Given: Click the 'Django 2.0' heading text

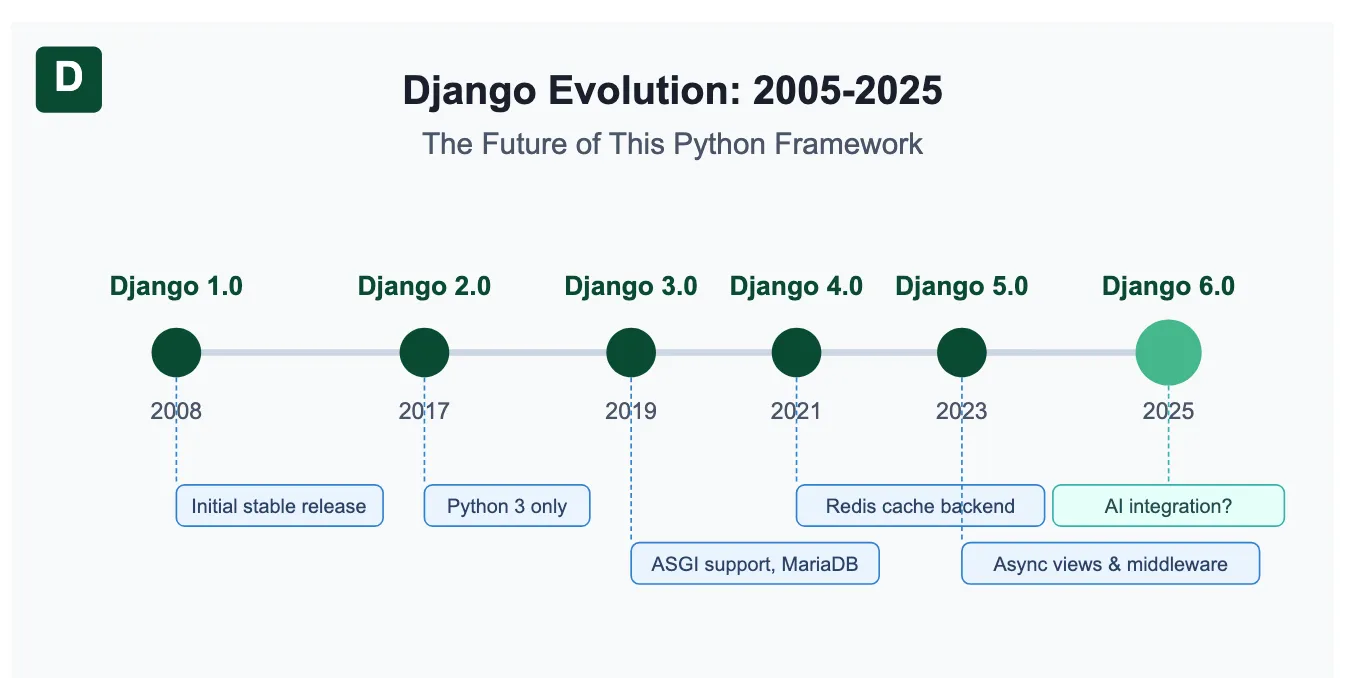Looking at the screenshot, I should (x=424, y=286).
